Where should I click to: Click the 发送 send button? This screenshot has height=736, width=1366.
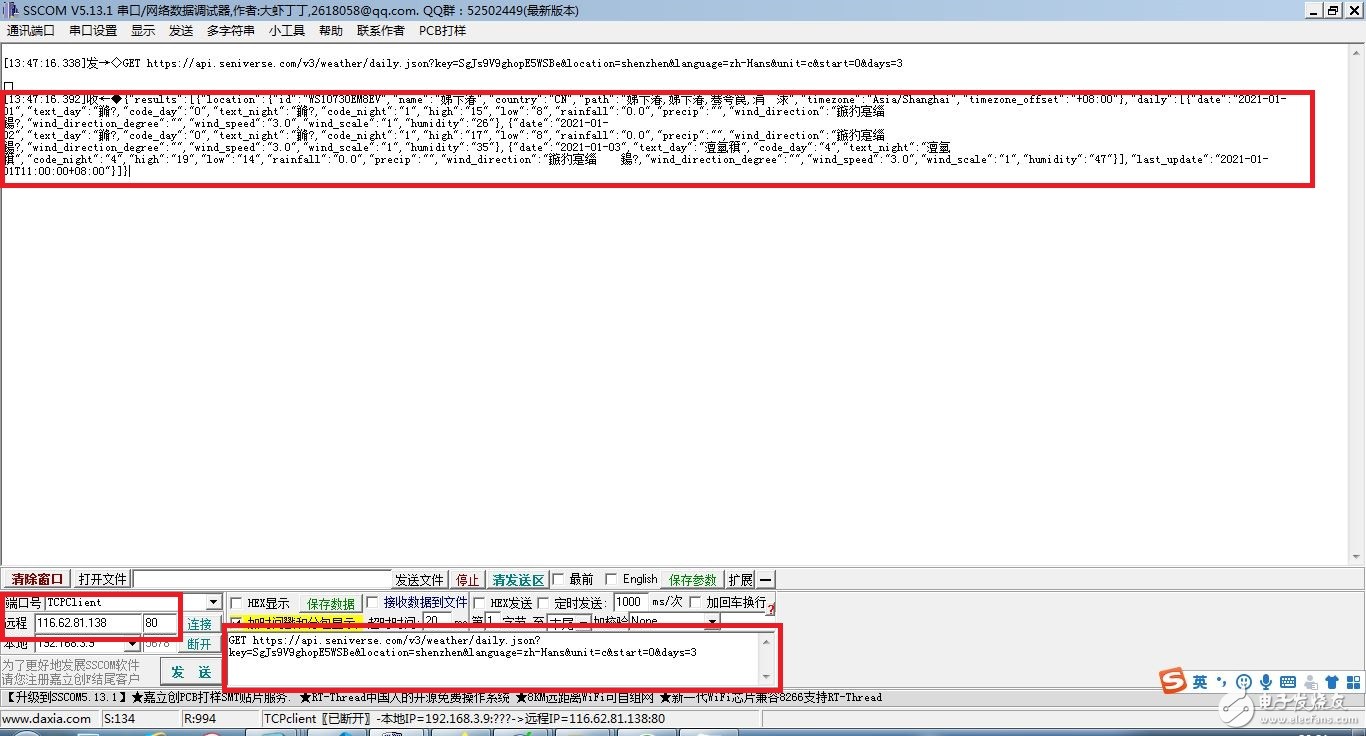tap(191, 672)
